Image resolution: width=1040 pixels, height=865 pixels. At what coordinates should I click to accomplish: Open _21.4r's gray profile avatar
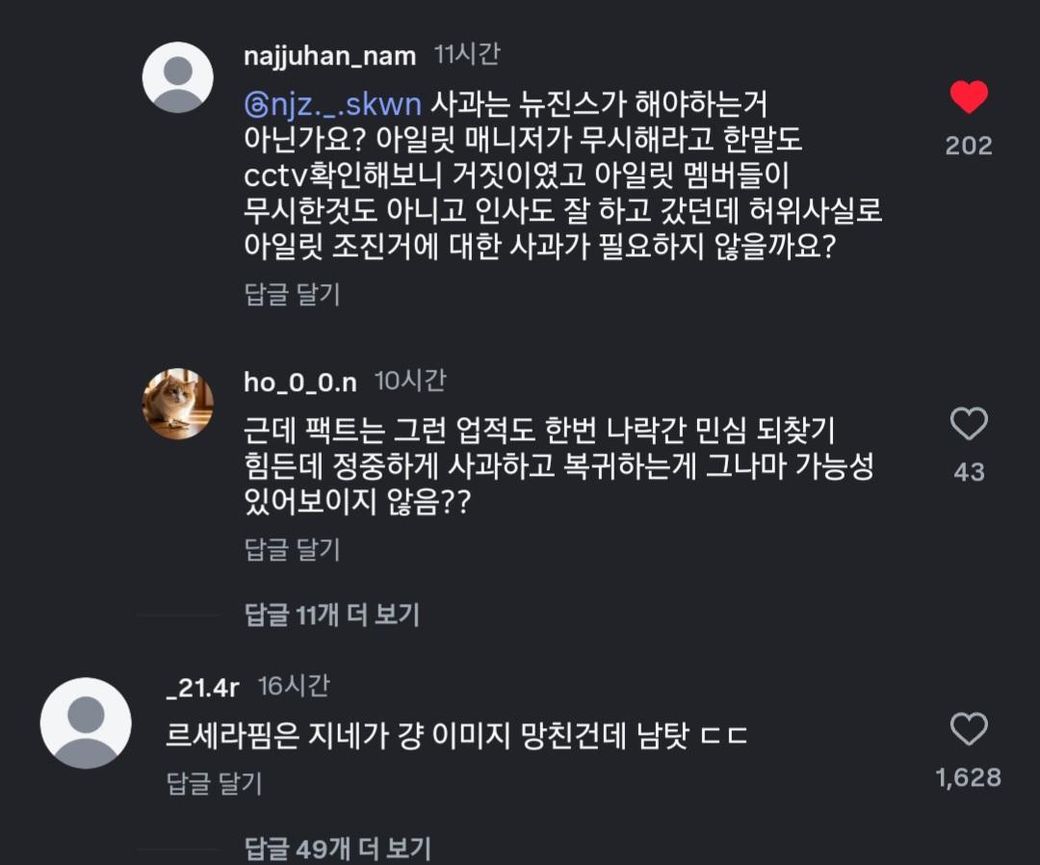point(85,723)
